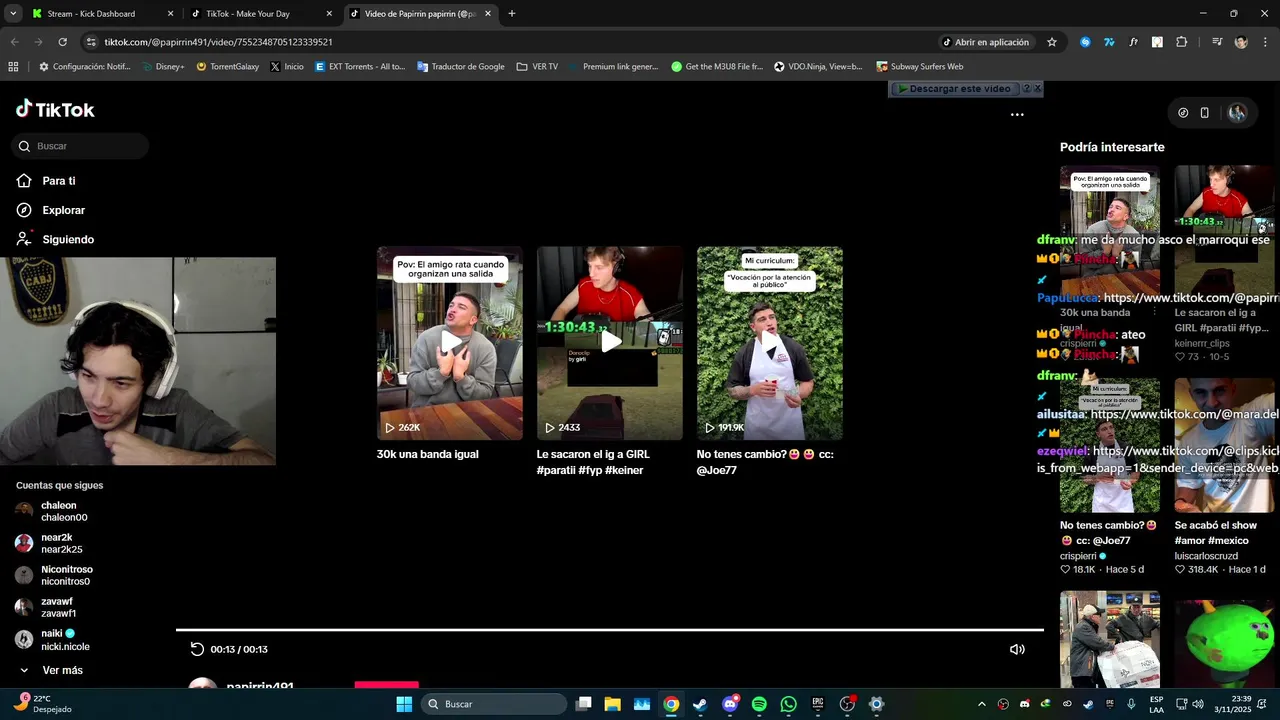Screen dimensions: 1280x720
Task: Mute the video with the speaker icon
Action: click(x=1017, y=649)
